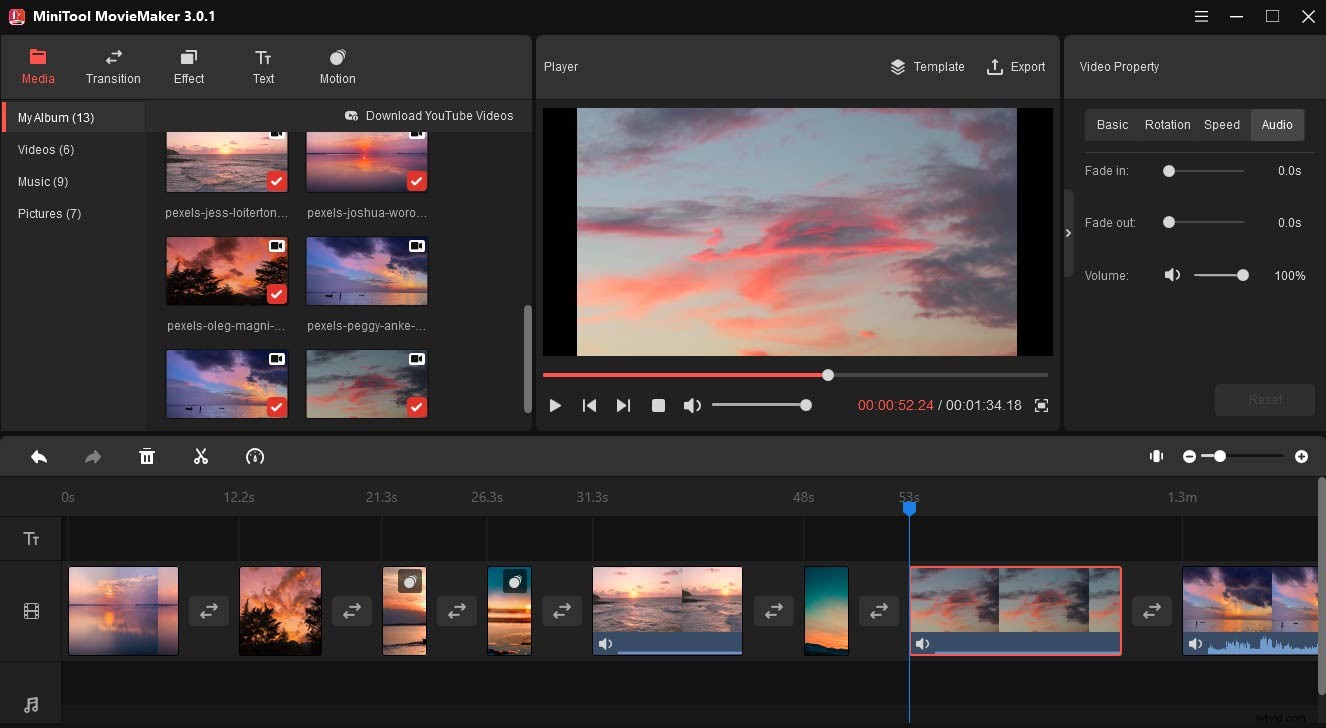Select the pexels-oleg-magni thumbnail
The image size is (1326, 728).
(x=227, y=270)
